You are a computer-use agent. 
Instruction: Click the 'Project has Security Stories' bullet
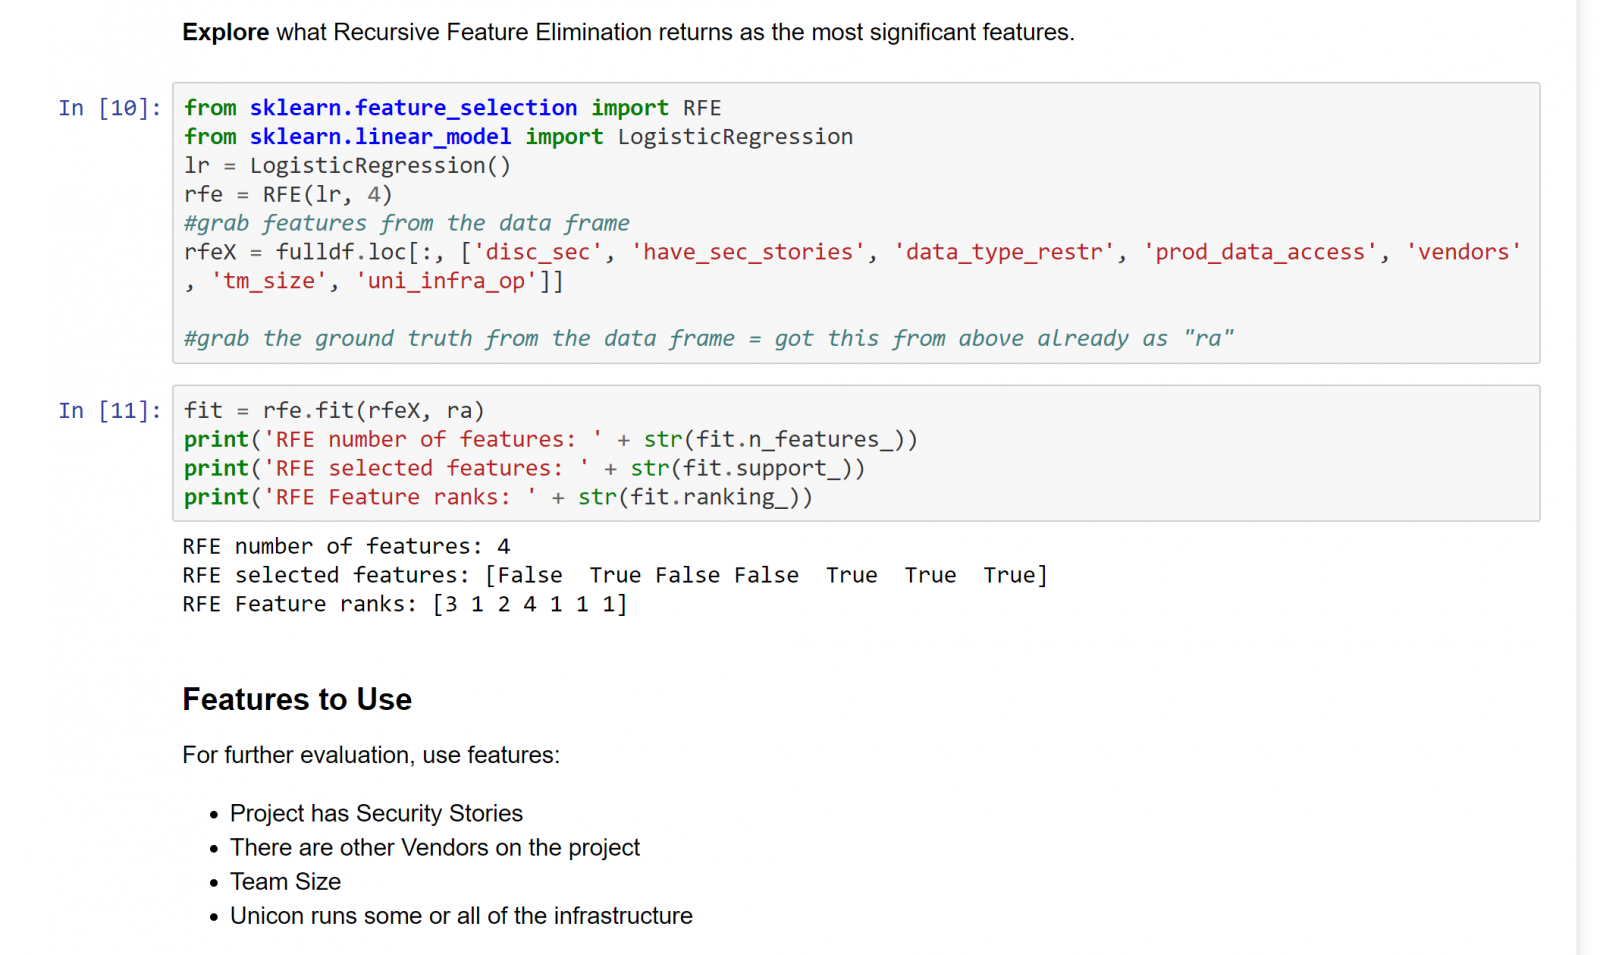tap(376, 814)
